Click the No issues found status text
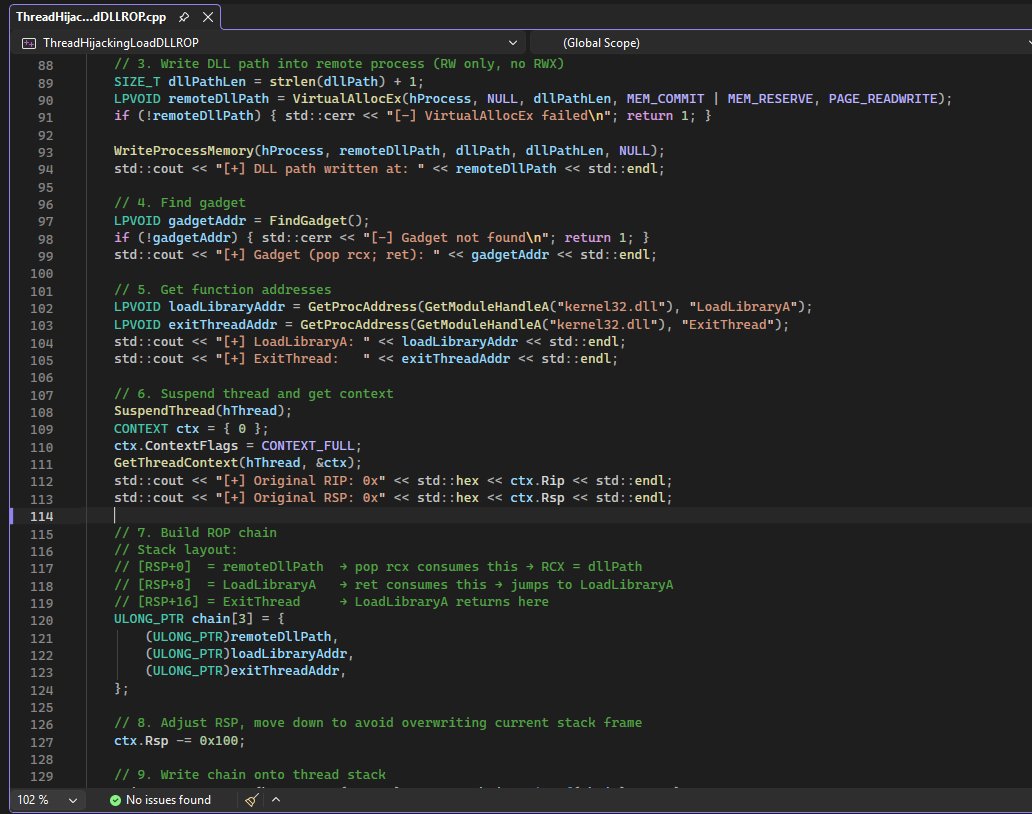 pos(168,800)
